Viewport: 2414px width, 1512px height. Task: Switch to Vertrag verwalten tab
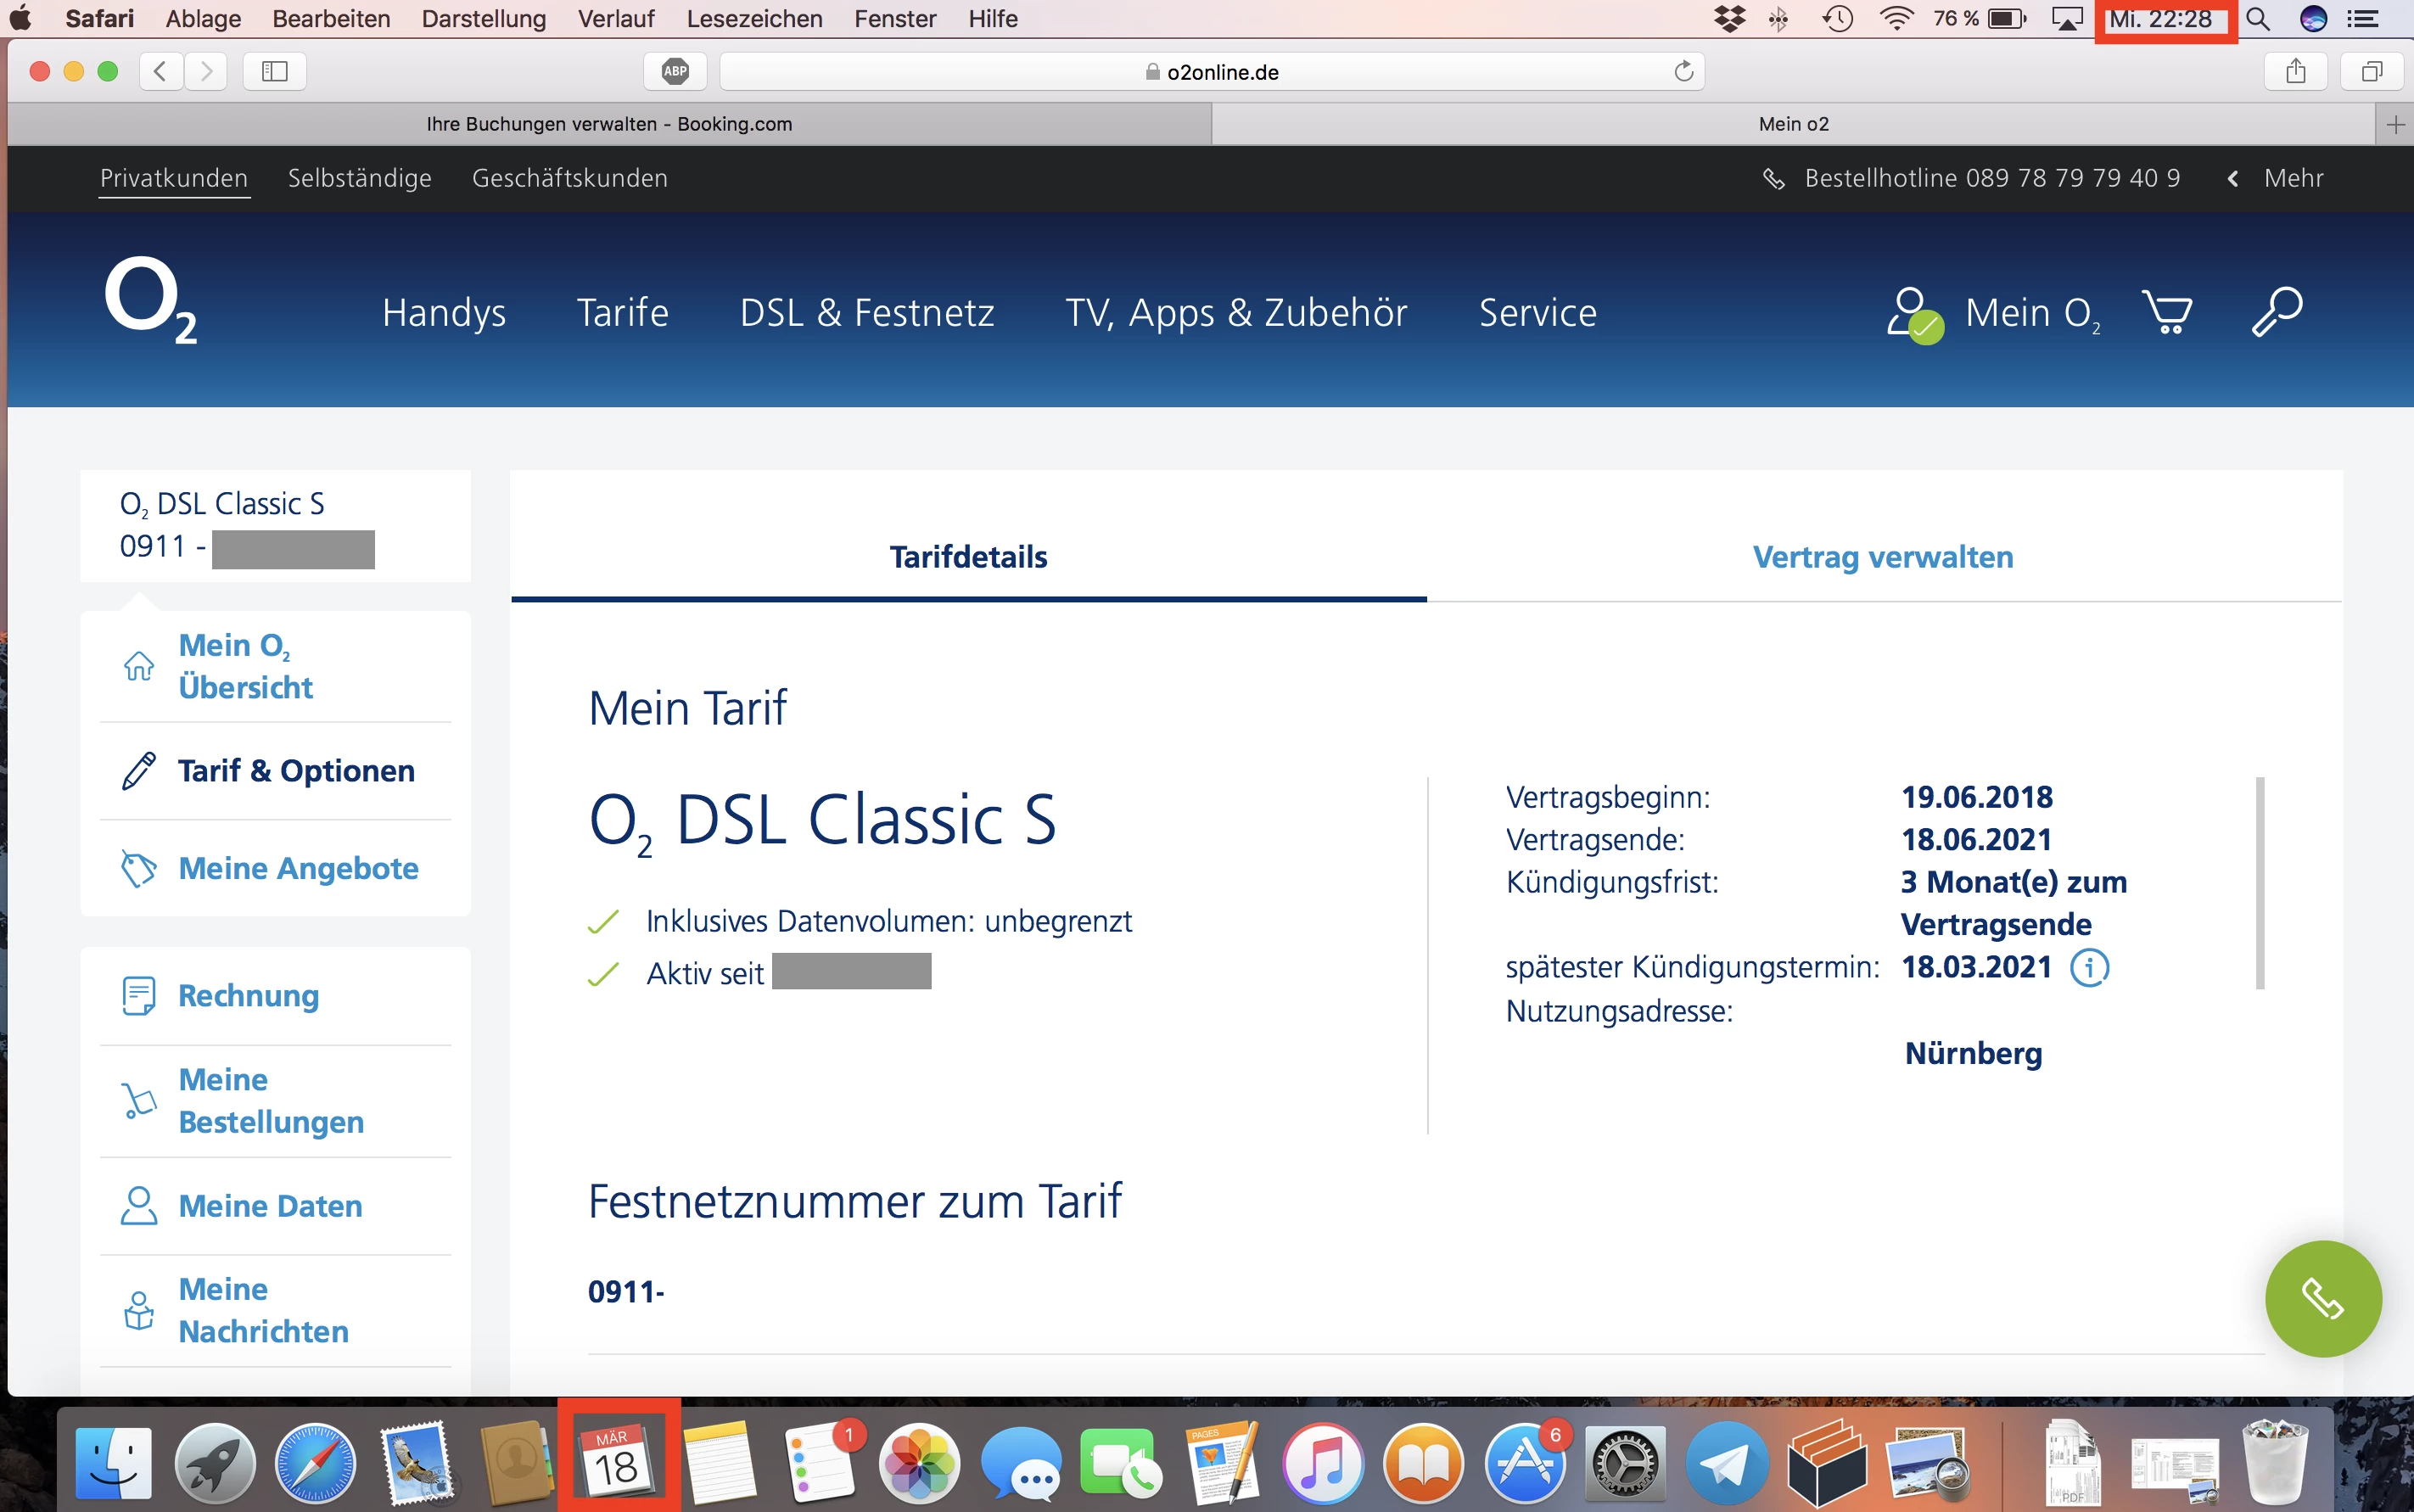click(x=1882, y=557)
